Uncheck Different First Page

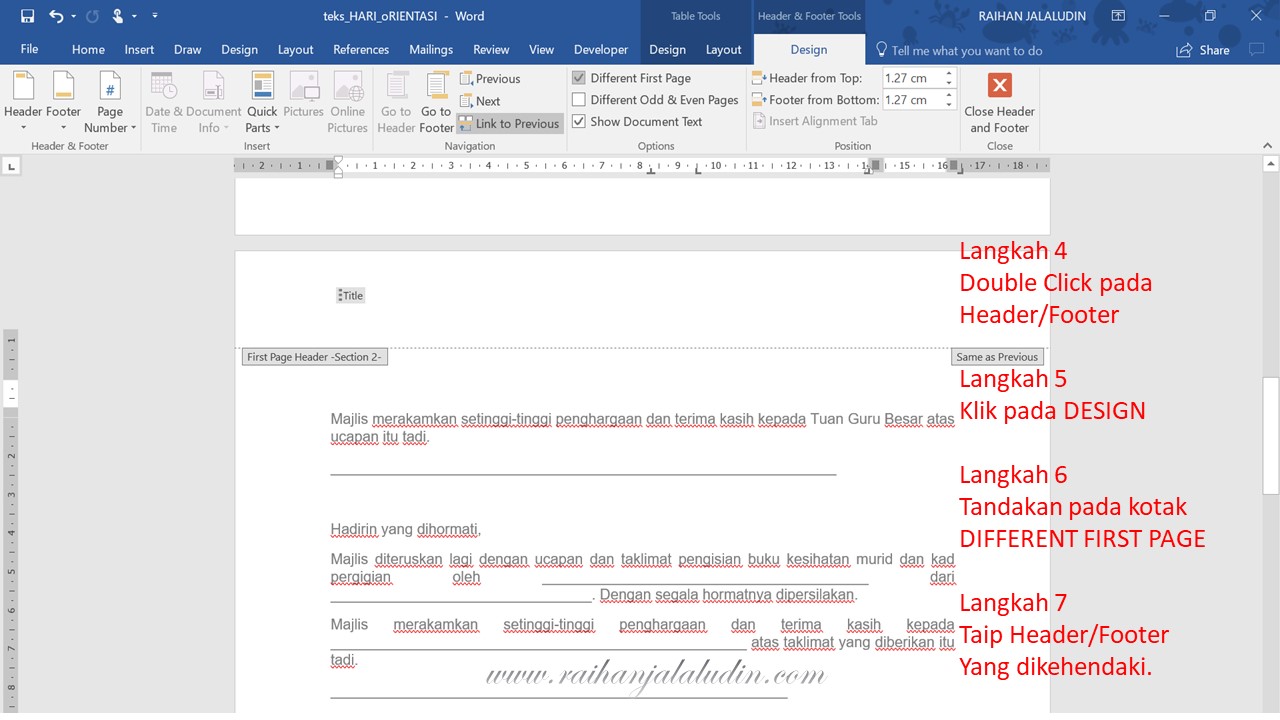[x=578, y=77]
